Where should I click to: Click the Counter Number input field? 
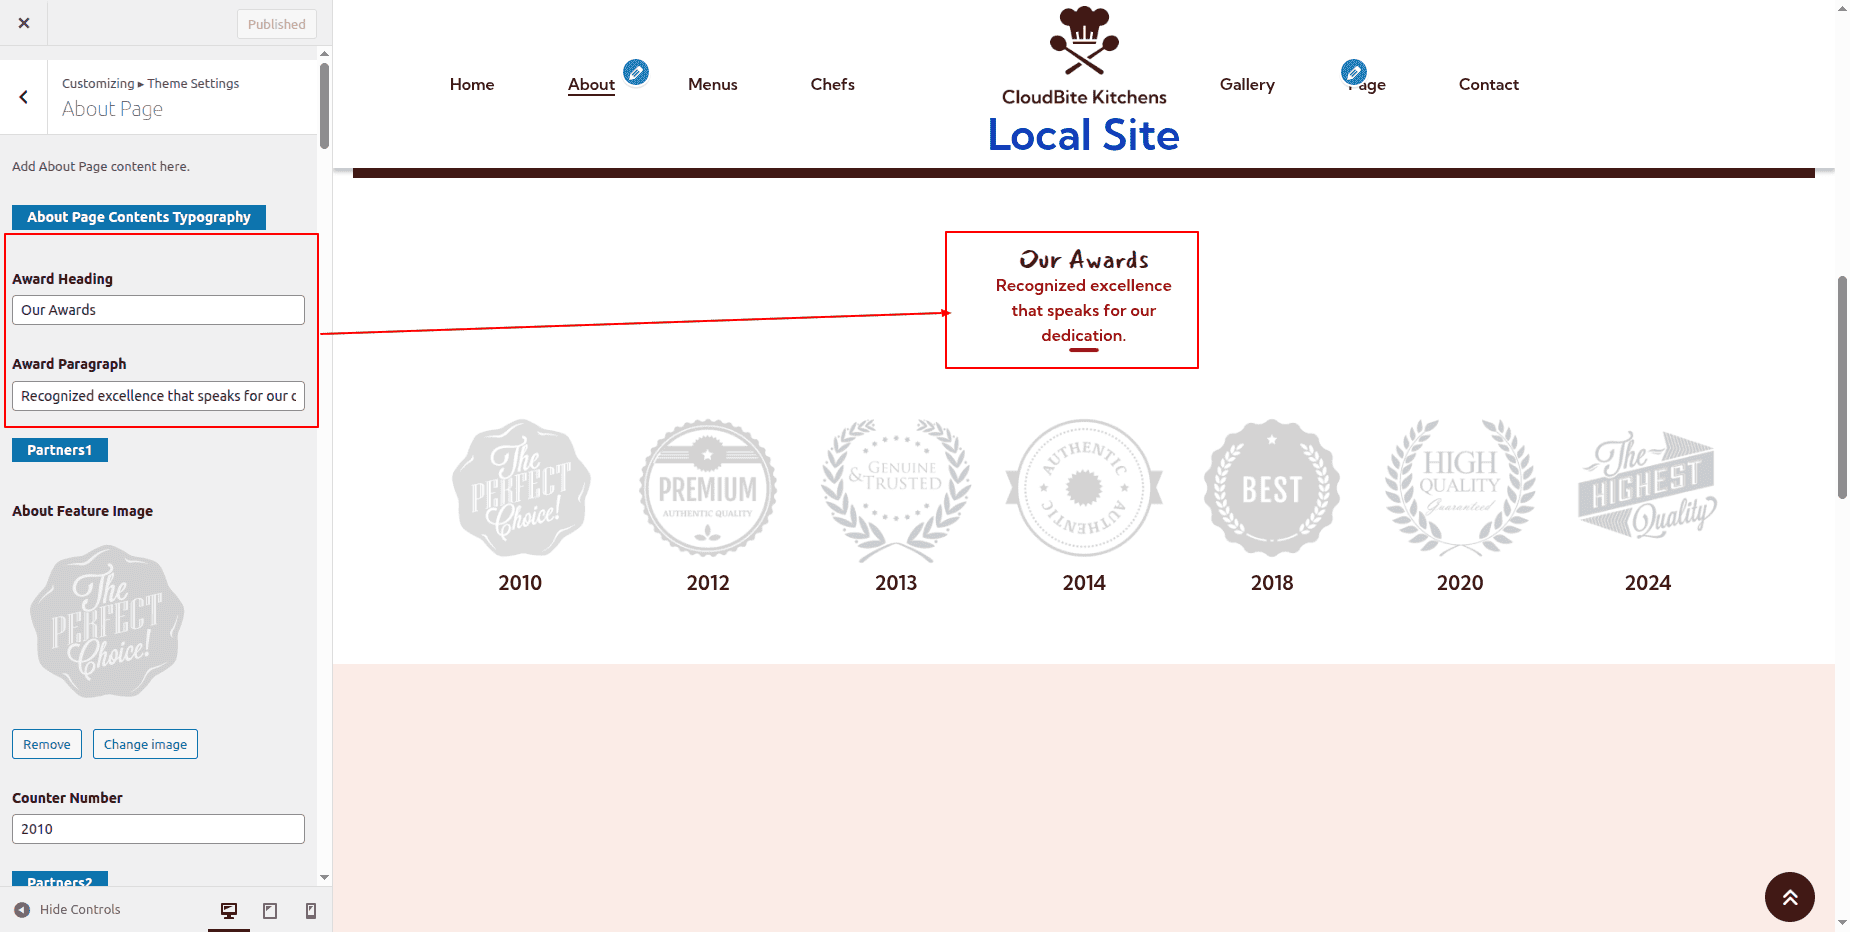pyautogui.click(x=158, y=829)
